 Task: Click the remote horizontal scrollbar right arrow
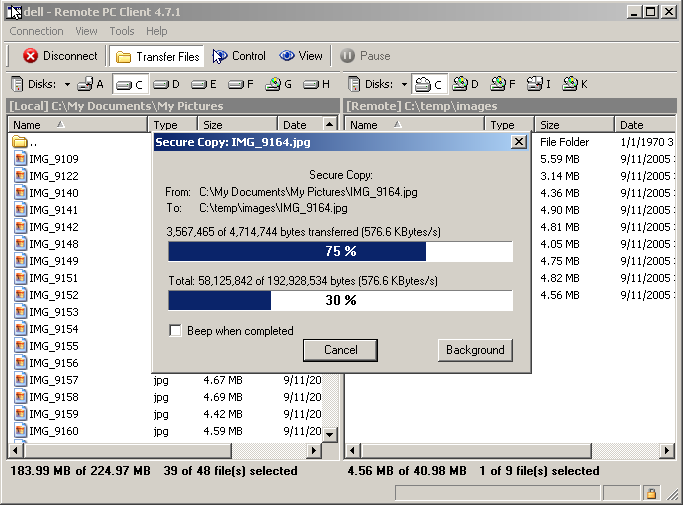pyautogui.click(x=667, y=451)
